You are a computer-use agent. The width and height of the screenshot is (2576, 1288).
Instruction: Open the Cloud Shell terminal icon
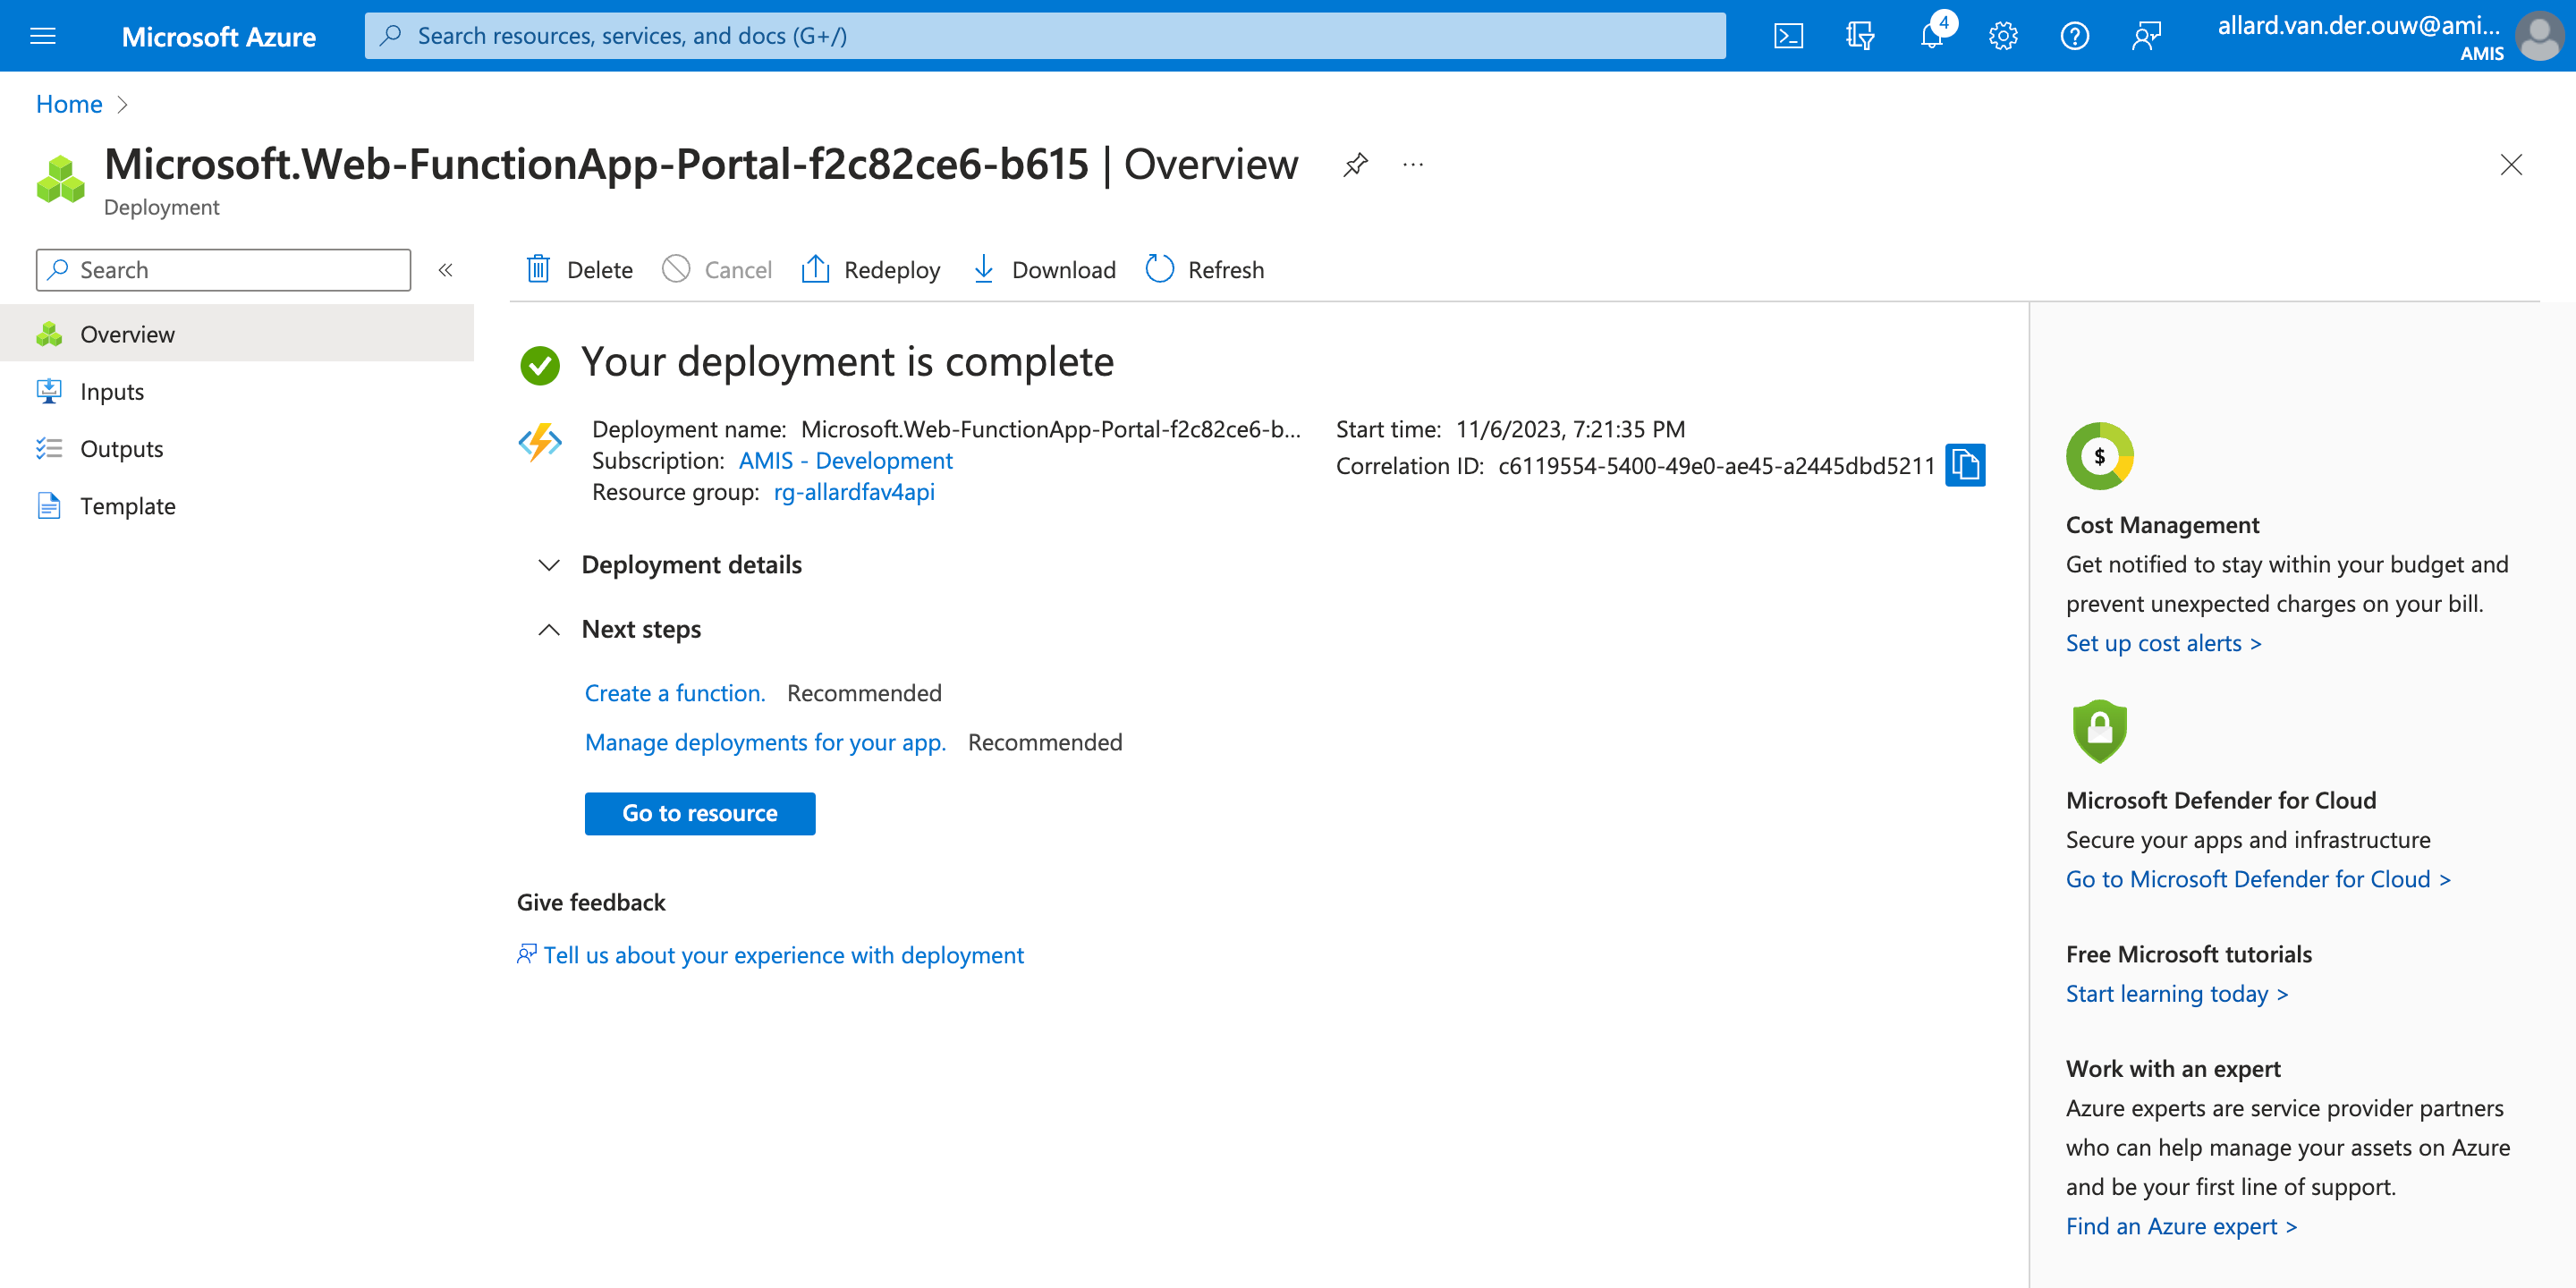(x=1788, y=36)
